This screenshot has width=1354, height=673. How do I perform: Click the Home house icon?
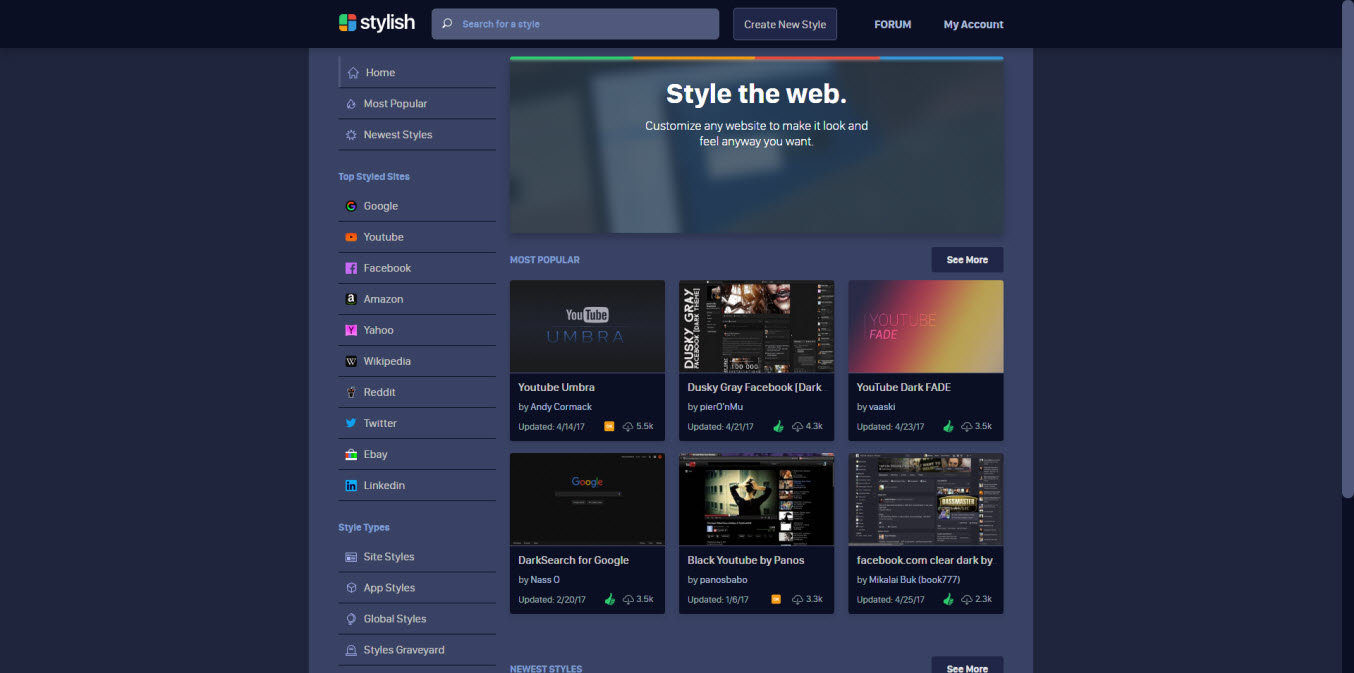pos(353,73)
